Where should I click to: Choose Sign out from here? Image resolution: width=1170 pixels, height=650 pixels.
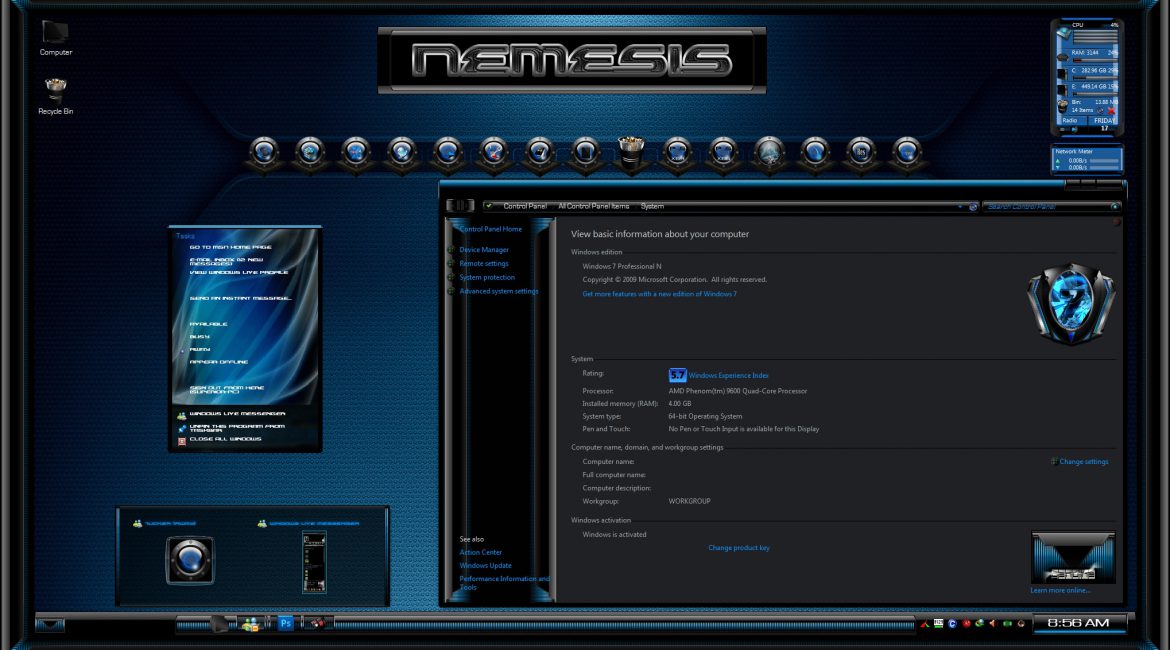click(x=227, y=390)
